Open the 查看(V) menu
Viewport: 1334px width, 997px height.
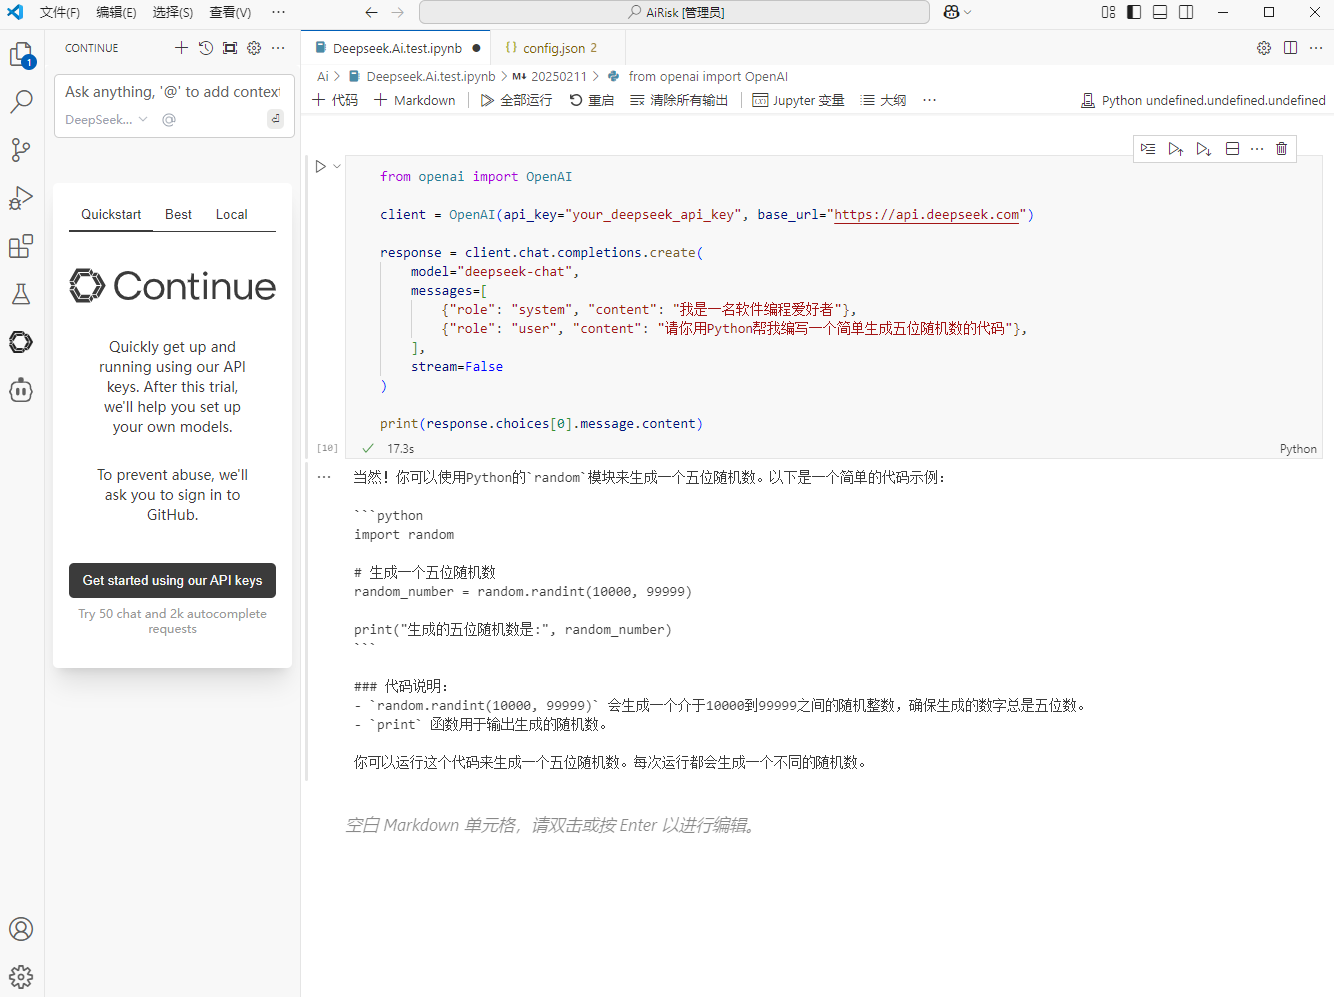tap(230, 12)
